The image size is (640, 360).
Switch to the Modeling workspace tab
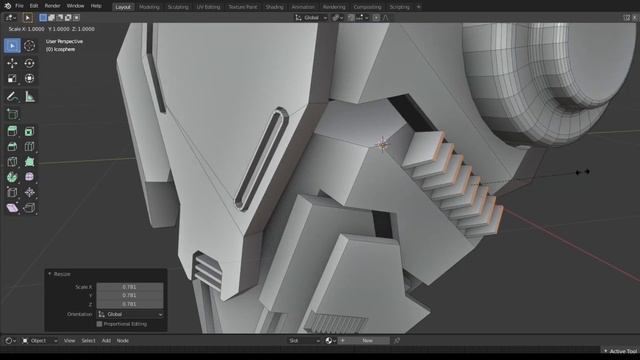point(149,7)
